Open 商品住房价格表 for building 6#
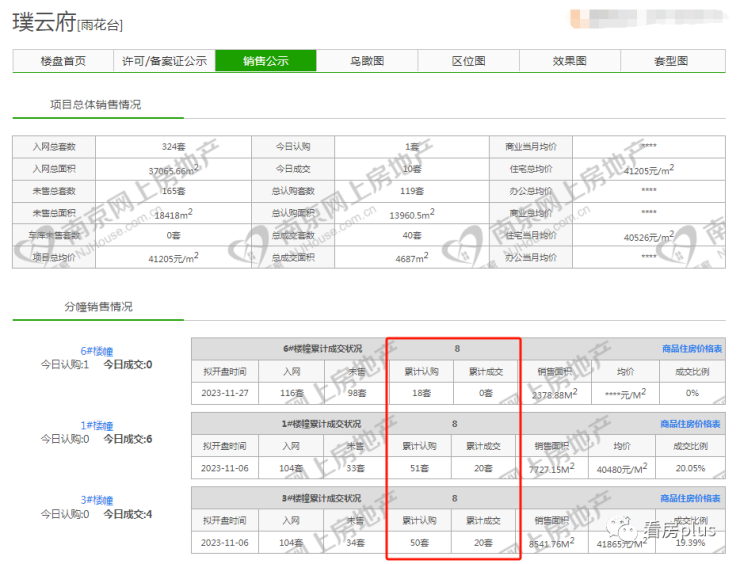This screenshot has width=740, height=564. pos(691,348)
